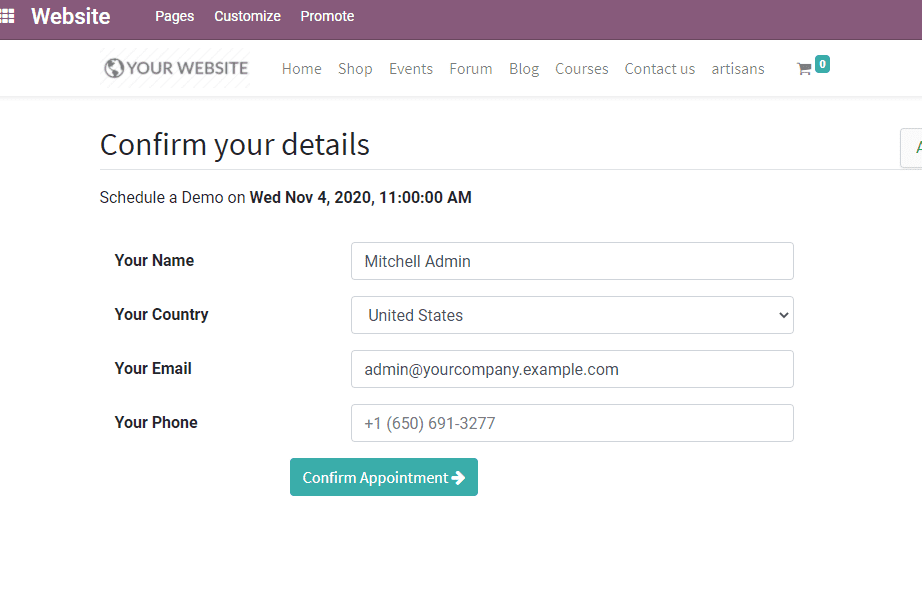This screenshot has height=589, width=922.
Task: Click the Confirm your details heading
Action: point(235,145)
